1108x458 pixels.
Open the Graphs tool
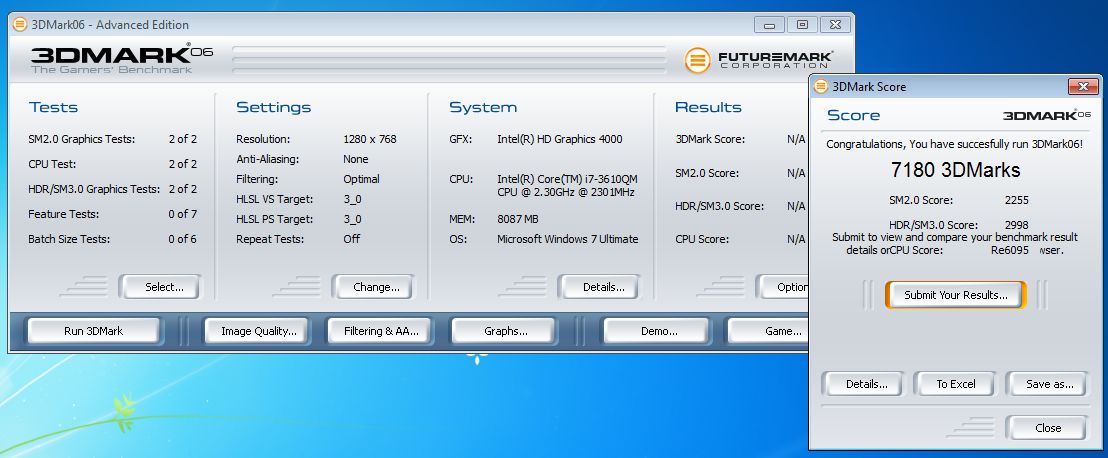(506, 331)
